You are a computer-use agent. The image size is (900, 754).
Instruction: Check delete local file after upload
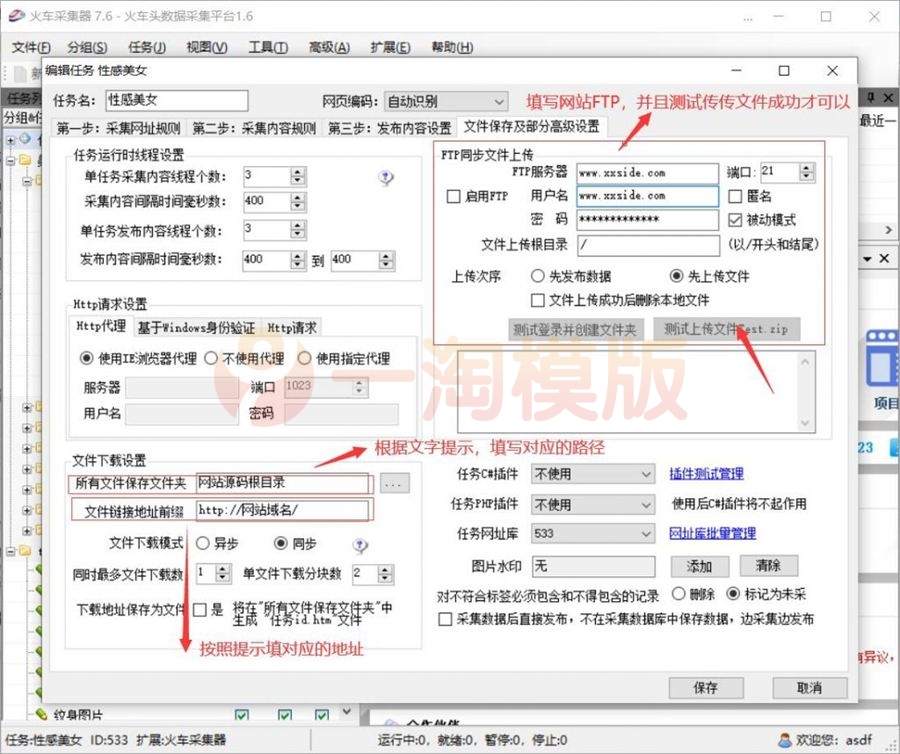(538, 300)
